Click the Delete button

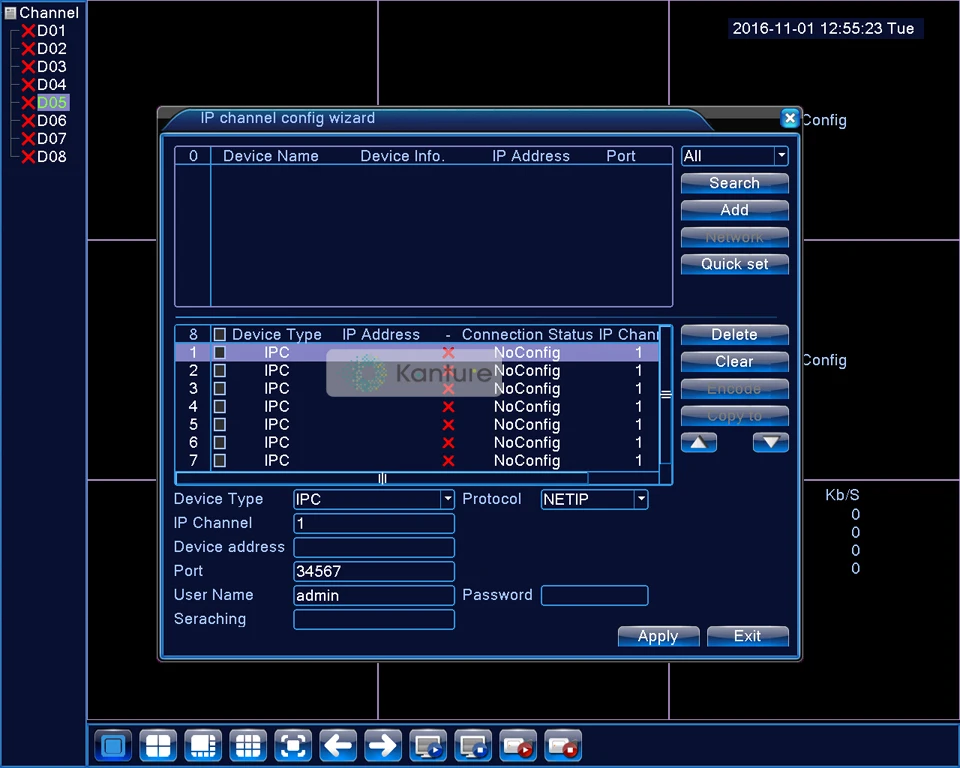tap(734, 334)
